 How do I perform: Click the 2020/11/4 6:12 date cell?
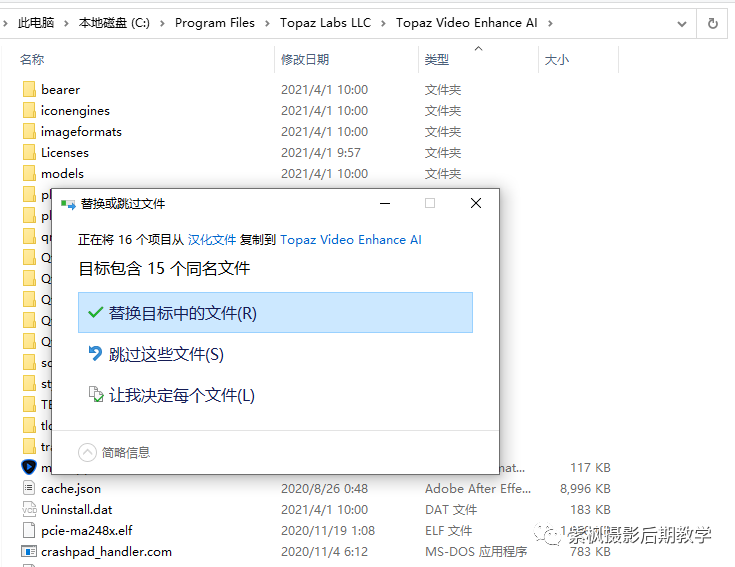click(324, 552)
